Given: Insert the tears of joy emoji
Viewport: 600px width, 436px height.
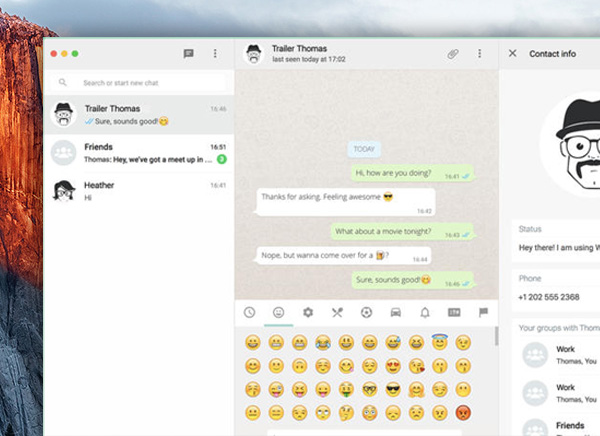Looking at the screenshot, I should 323,343.
